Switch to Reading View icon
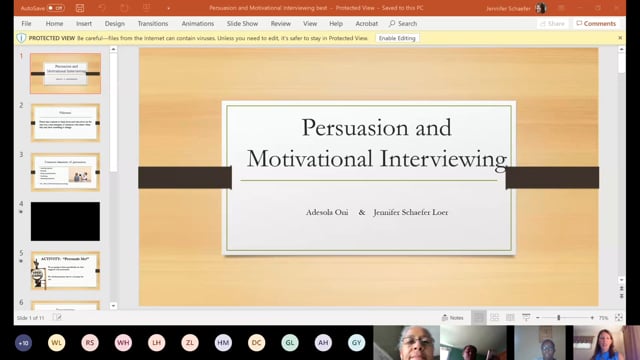 [510, 317]
